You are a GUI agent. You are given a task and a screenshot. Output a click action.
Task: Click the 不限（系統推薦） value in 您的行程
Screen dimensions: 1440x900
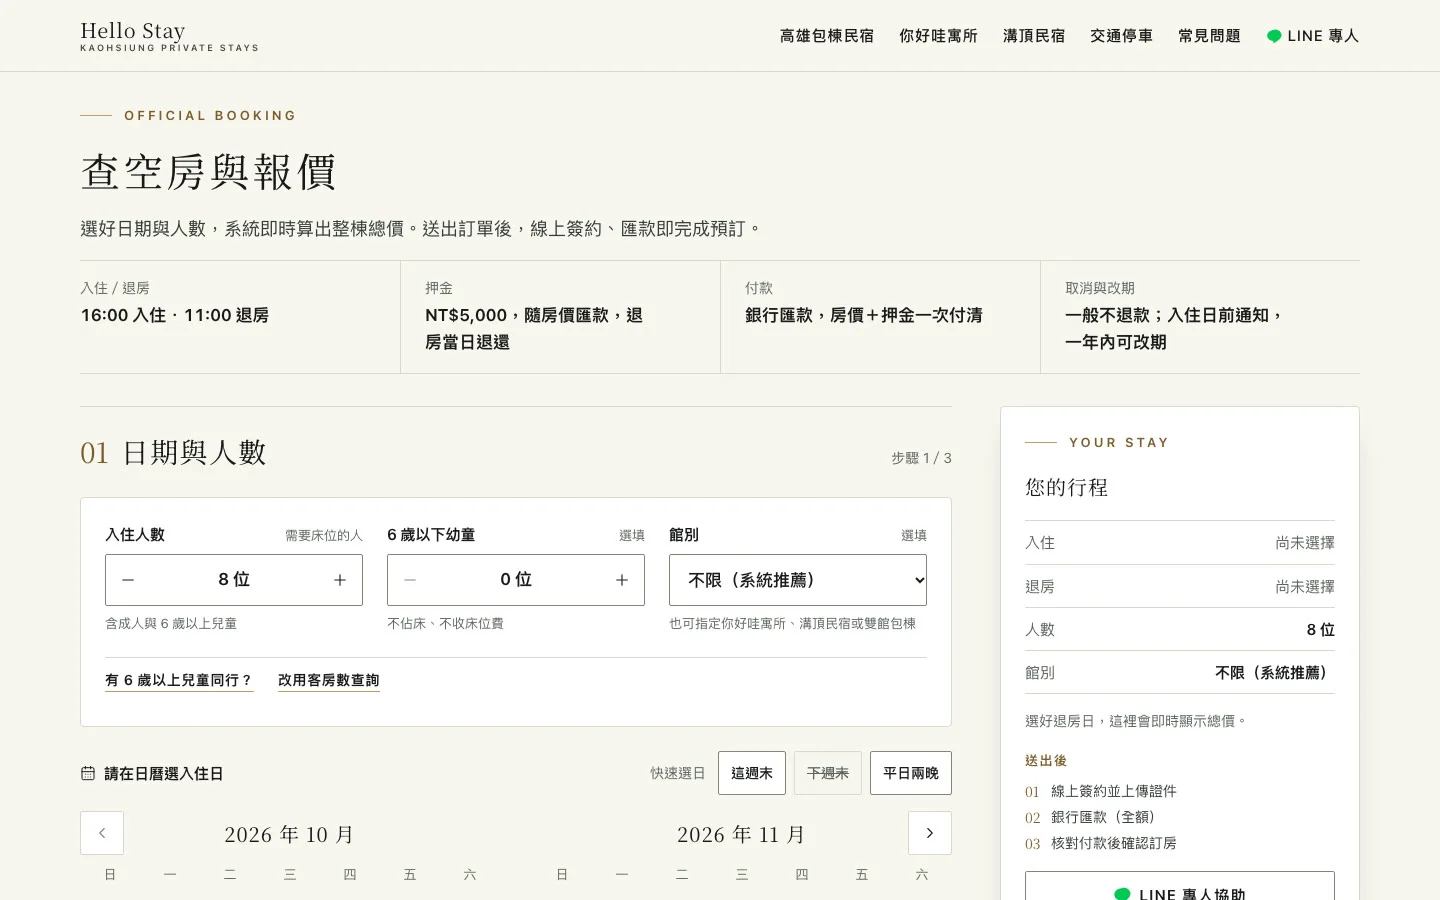pos(1275,673)
